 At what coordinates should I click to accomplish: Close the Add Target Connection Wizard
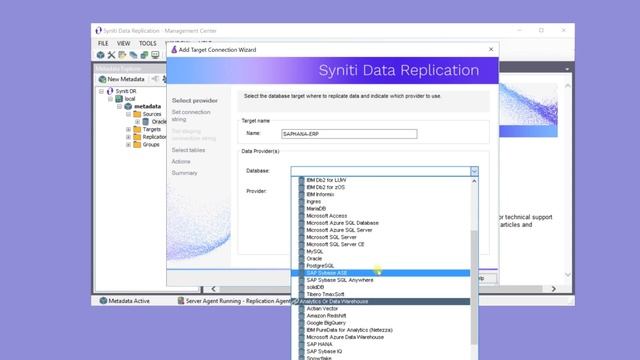(x=491, y=49)
